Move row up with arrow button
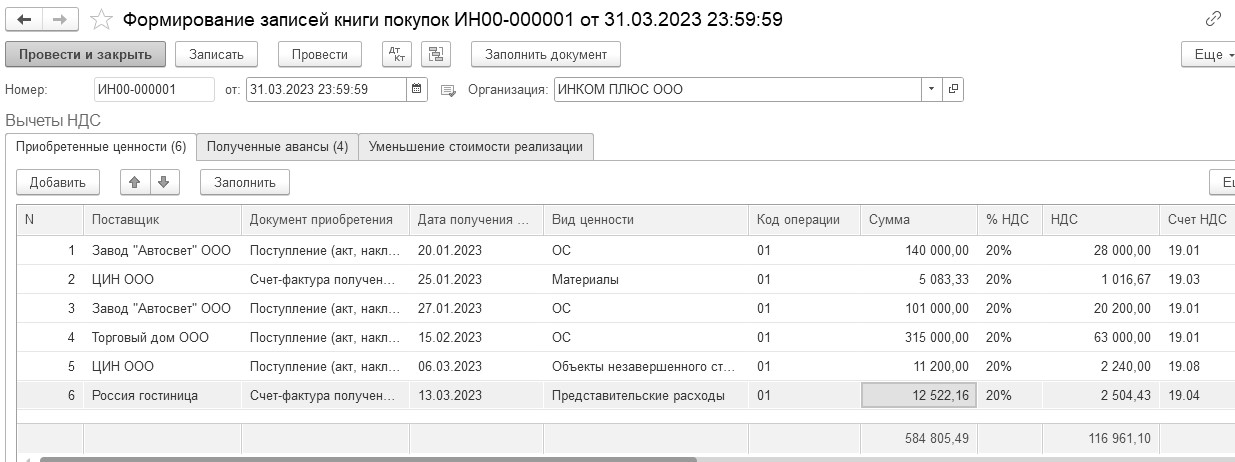This screenshot has width=1235, height=462. click(x=134, y=182)
